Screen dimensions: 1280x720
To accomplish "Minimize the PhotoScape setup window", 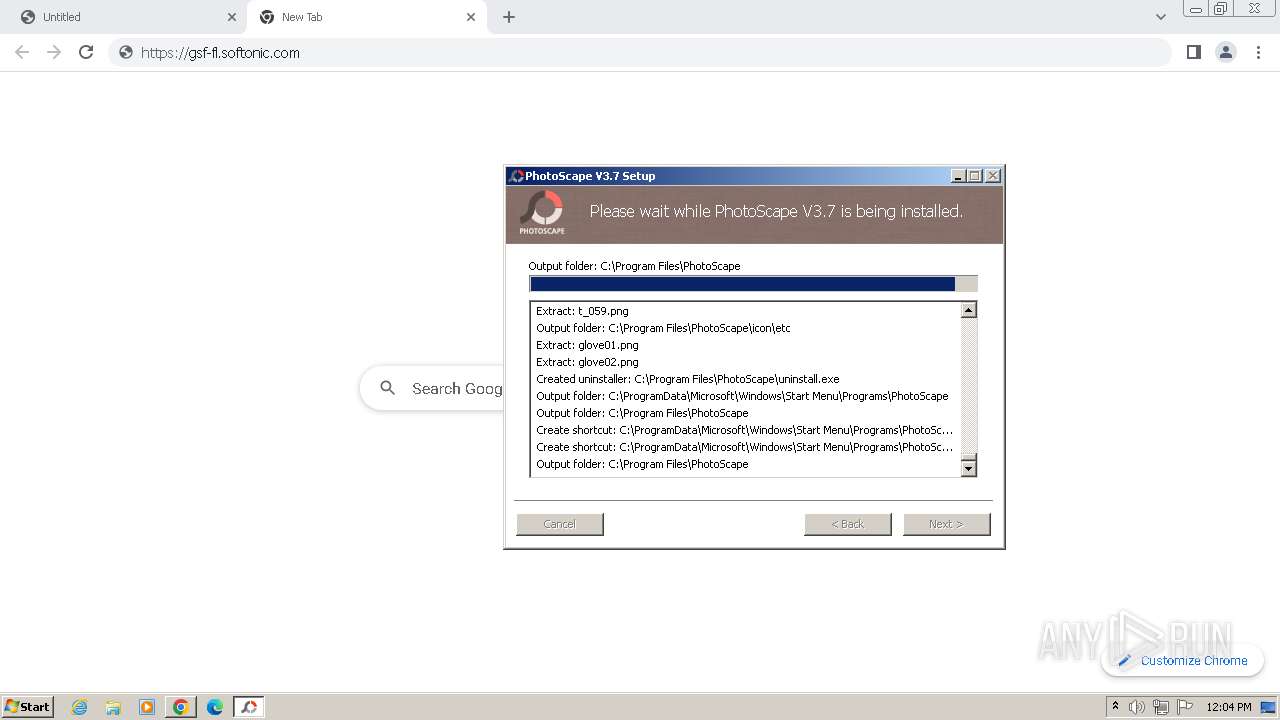I will click(x=958, y=176).
